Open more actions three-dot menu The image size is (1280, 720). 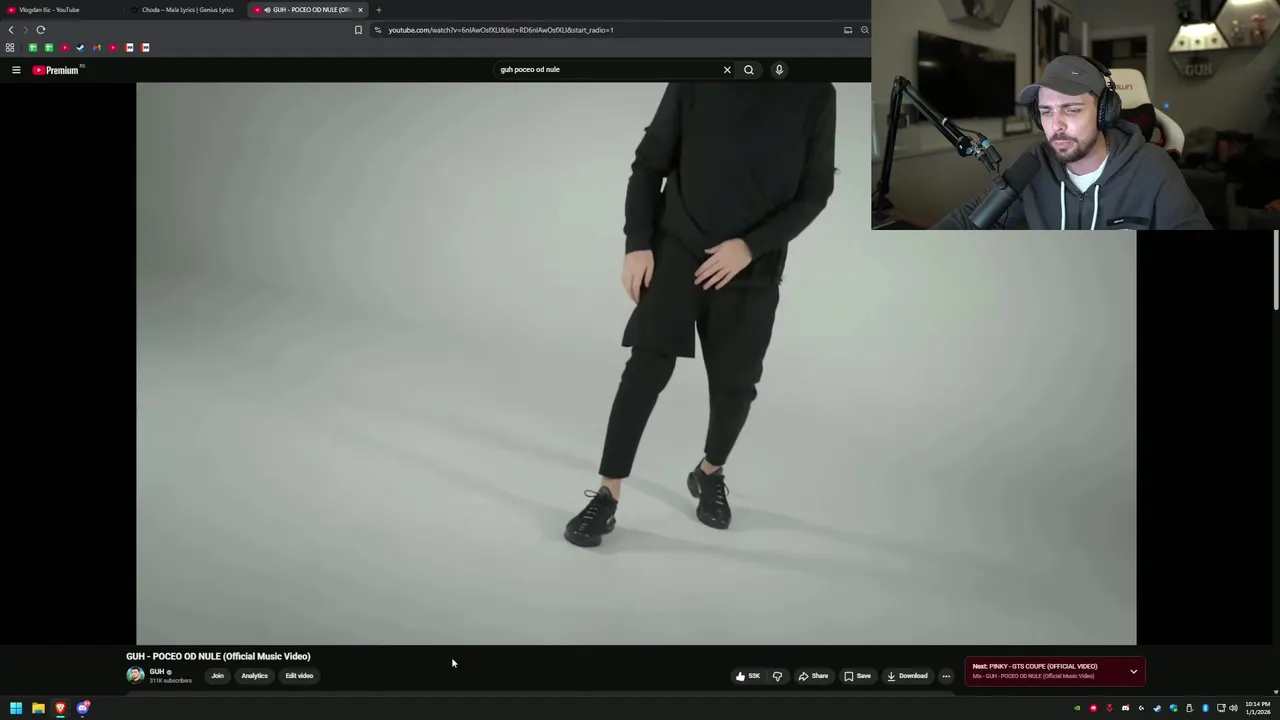click(x=946, y=676)
